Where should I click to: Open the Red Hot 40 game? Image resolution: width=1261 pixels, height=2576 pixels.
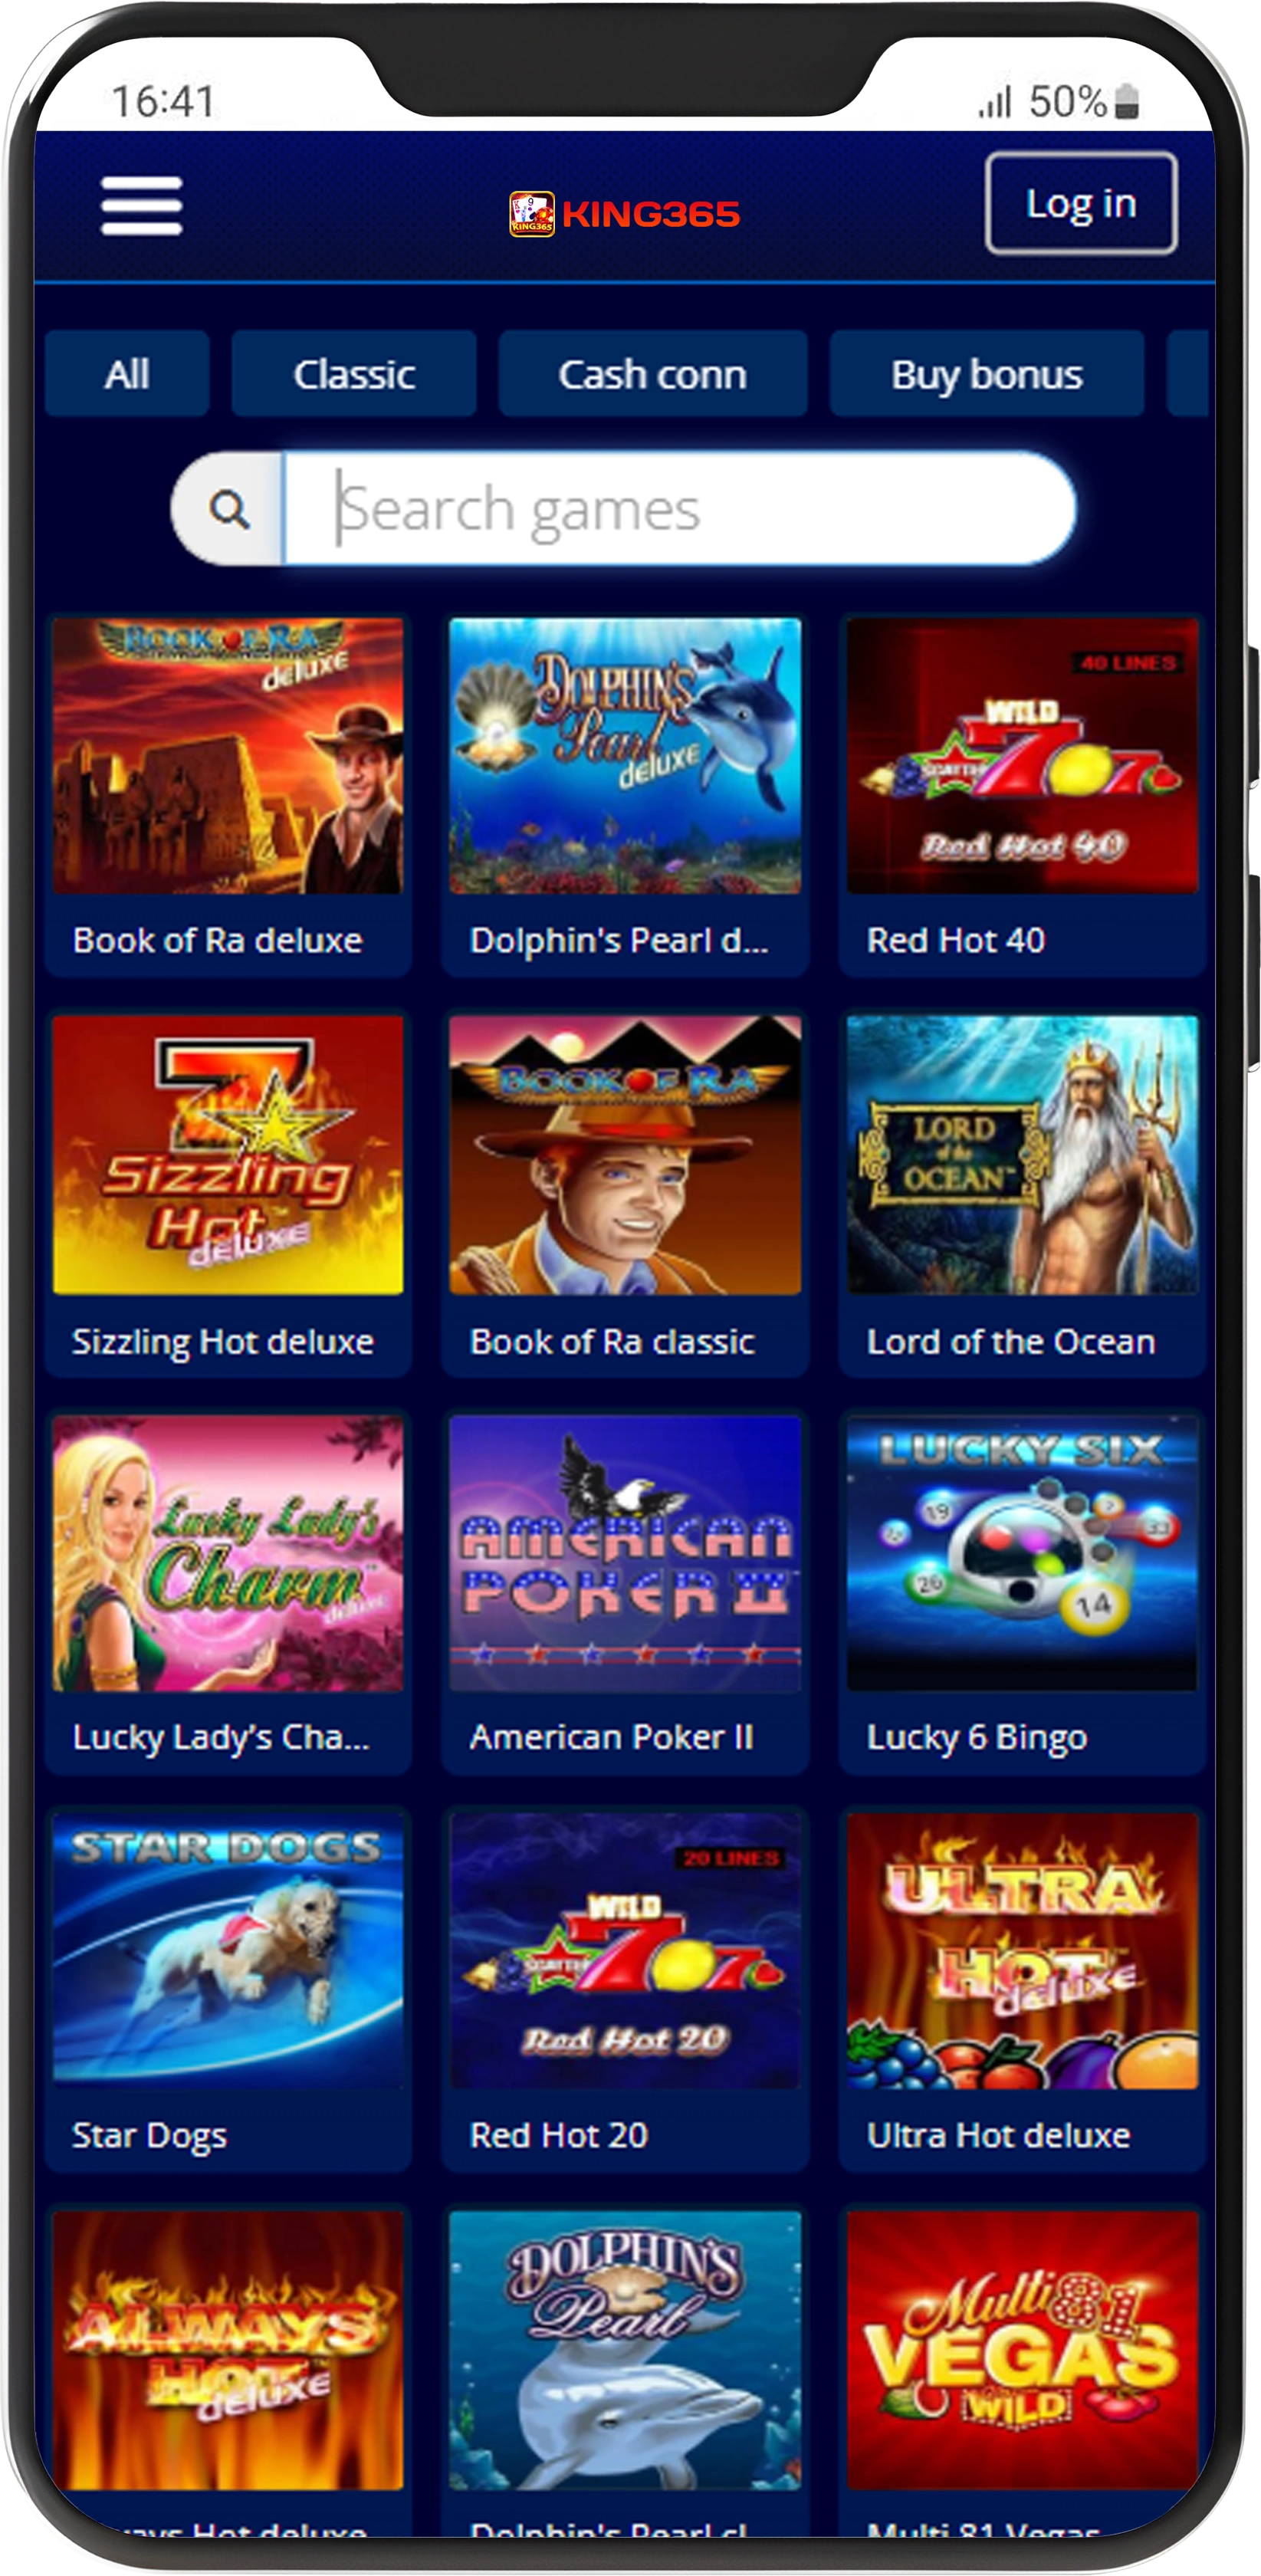tap(1022, 795)
